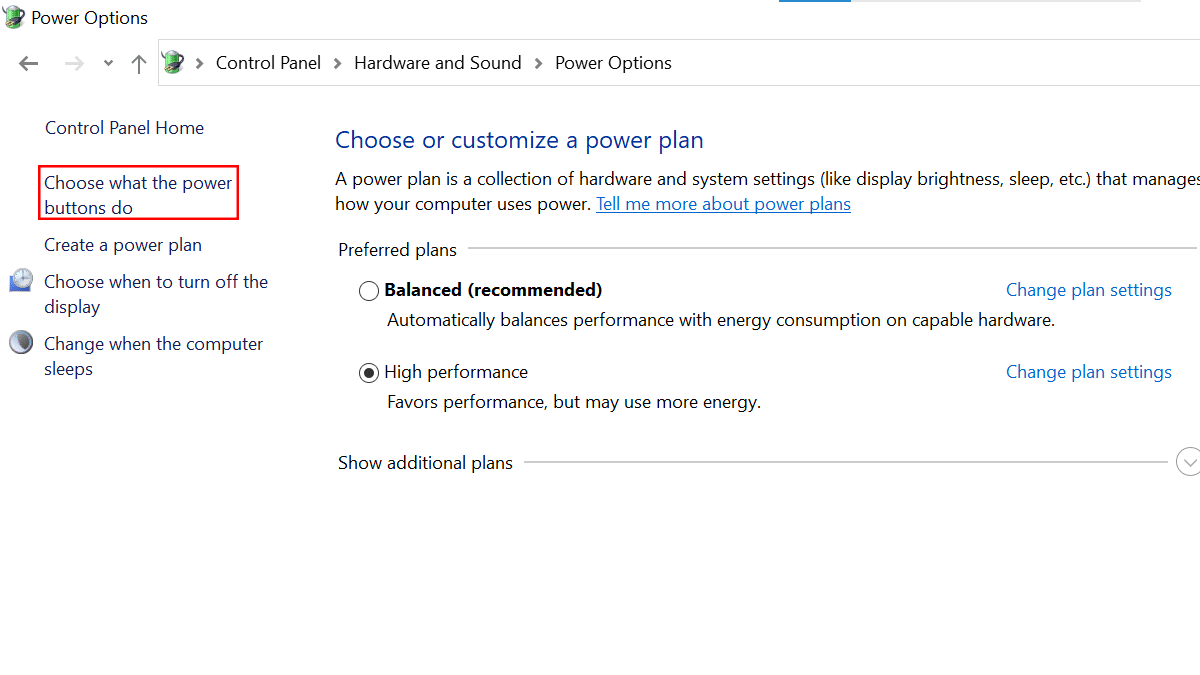Screen dimensions: 1200x675
Task: Change plan settings for the Balanced plan
Action: [x=1088, y=290]
